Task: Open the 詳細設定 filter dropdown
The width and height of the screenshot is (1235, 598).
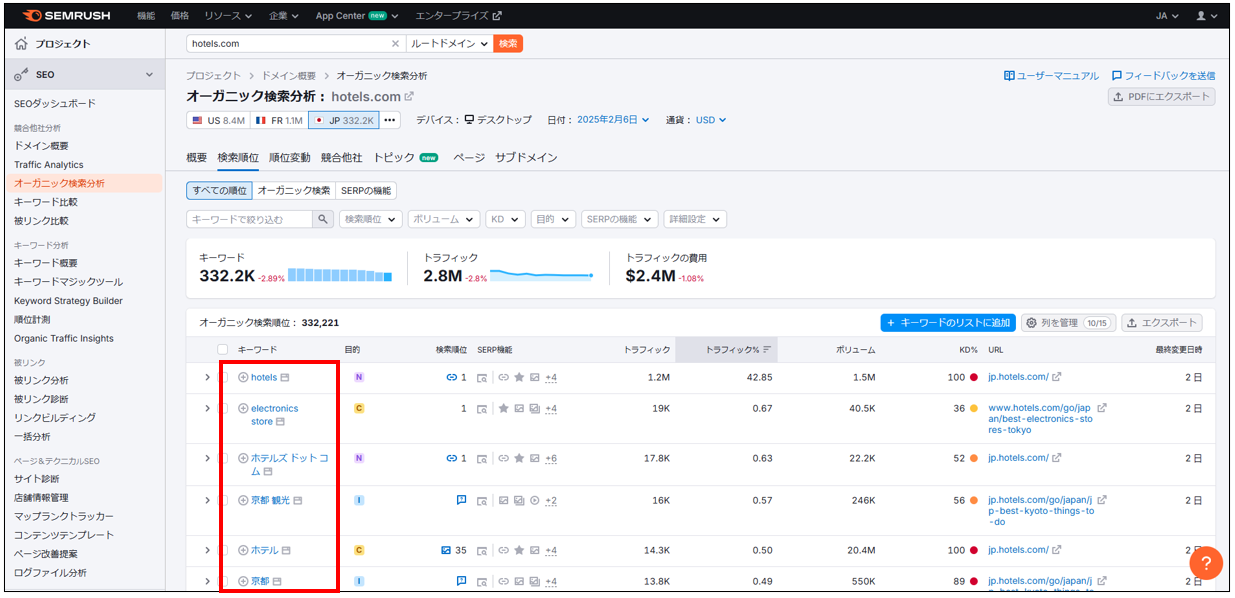Action: [694, 219]
